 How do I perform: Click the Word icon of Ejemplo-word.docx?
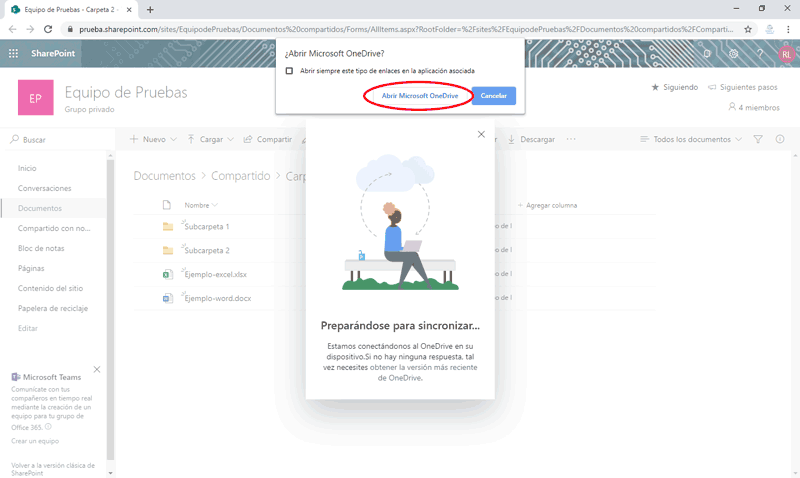(x=167, y=298)
